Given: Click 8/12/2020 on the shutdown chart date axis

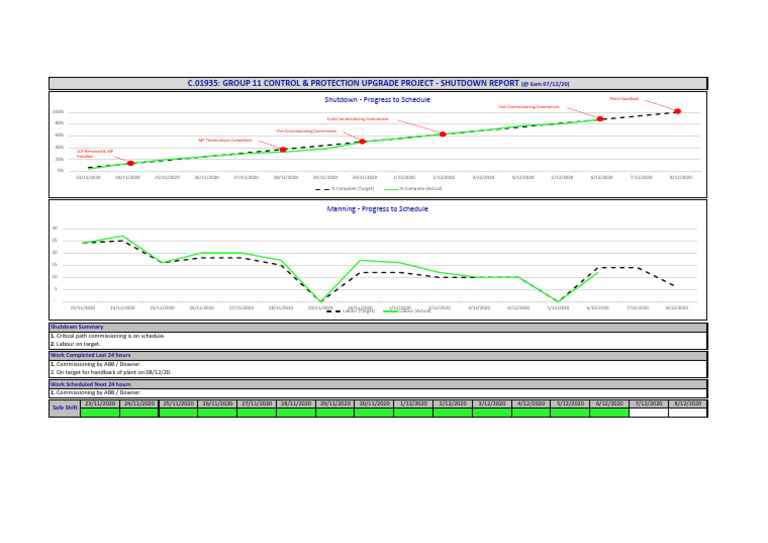Looking at the screenshot, I should click(681, 177).
